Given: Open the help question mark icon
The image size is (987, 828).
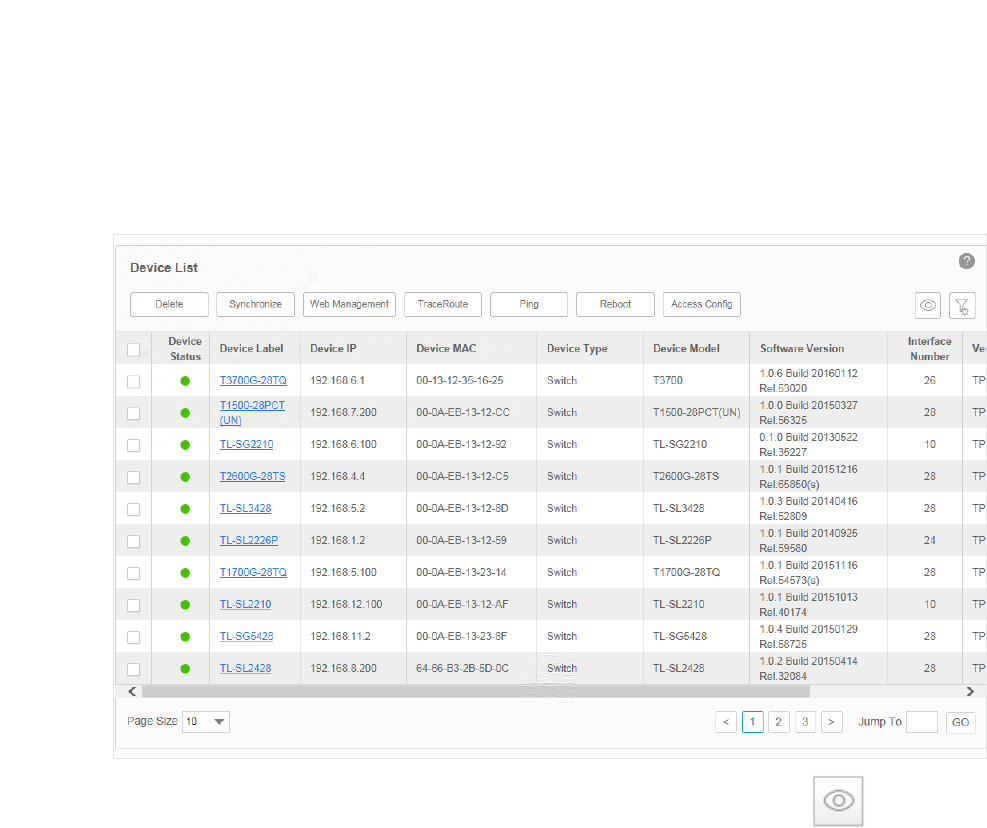Looking at the screenshot, I should click(x=966, y=261).
